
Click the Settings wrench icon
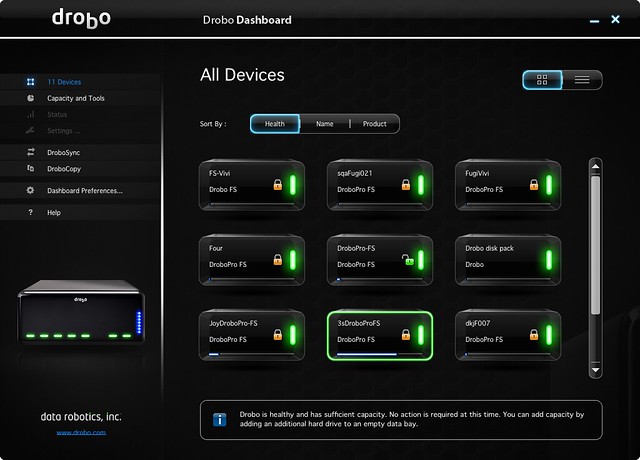(x=30, y=131)
